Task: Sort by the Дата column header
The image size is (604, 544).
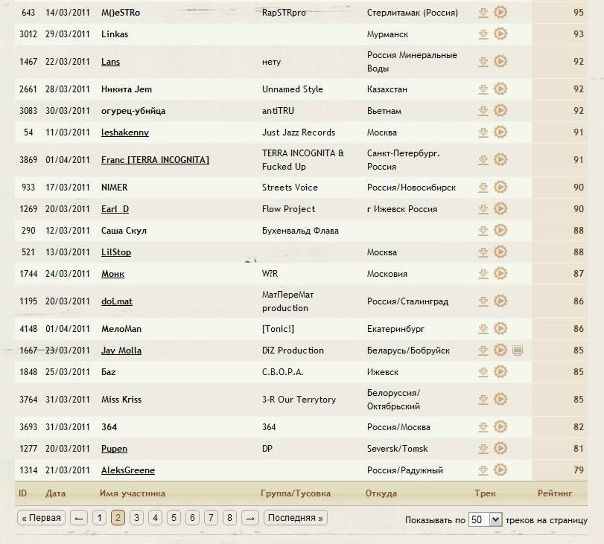Action: 56,493
